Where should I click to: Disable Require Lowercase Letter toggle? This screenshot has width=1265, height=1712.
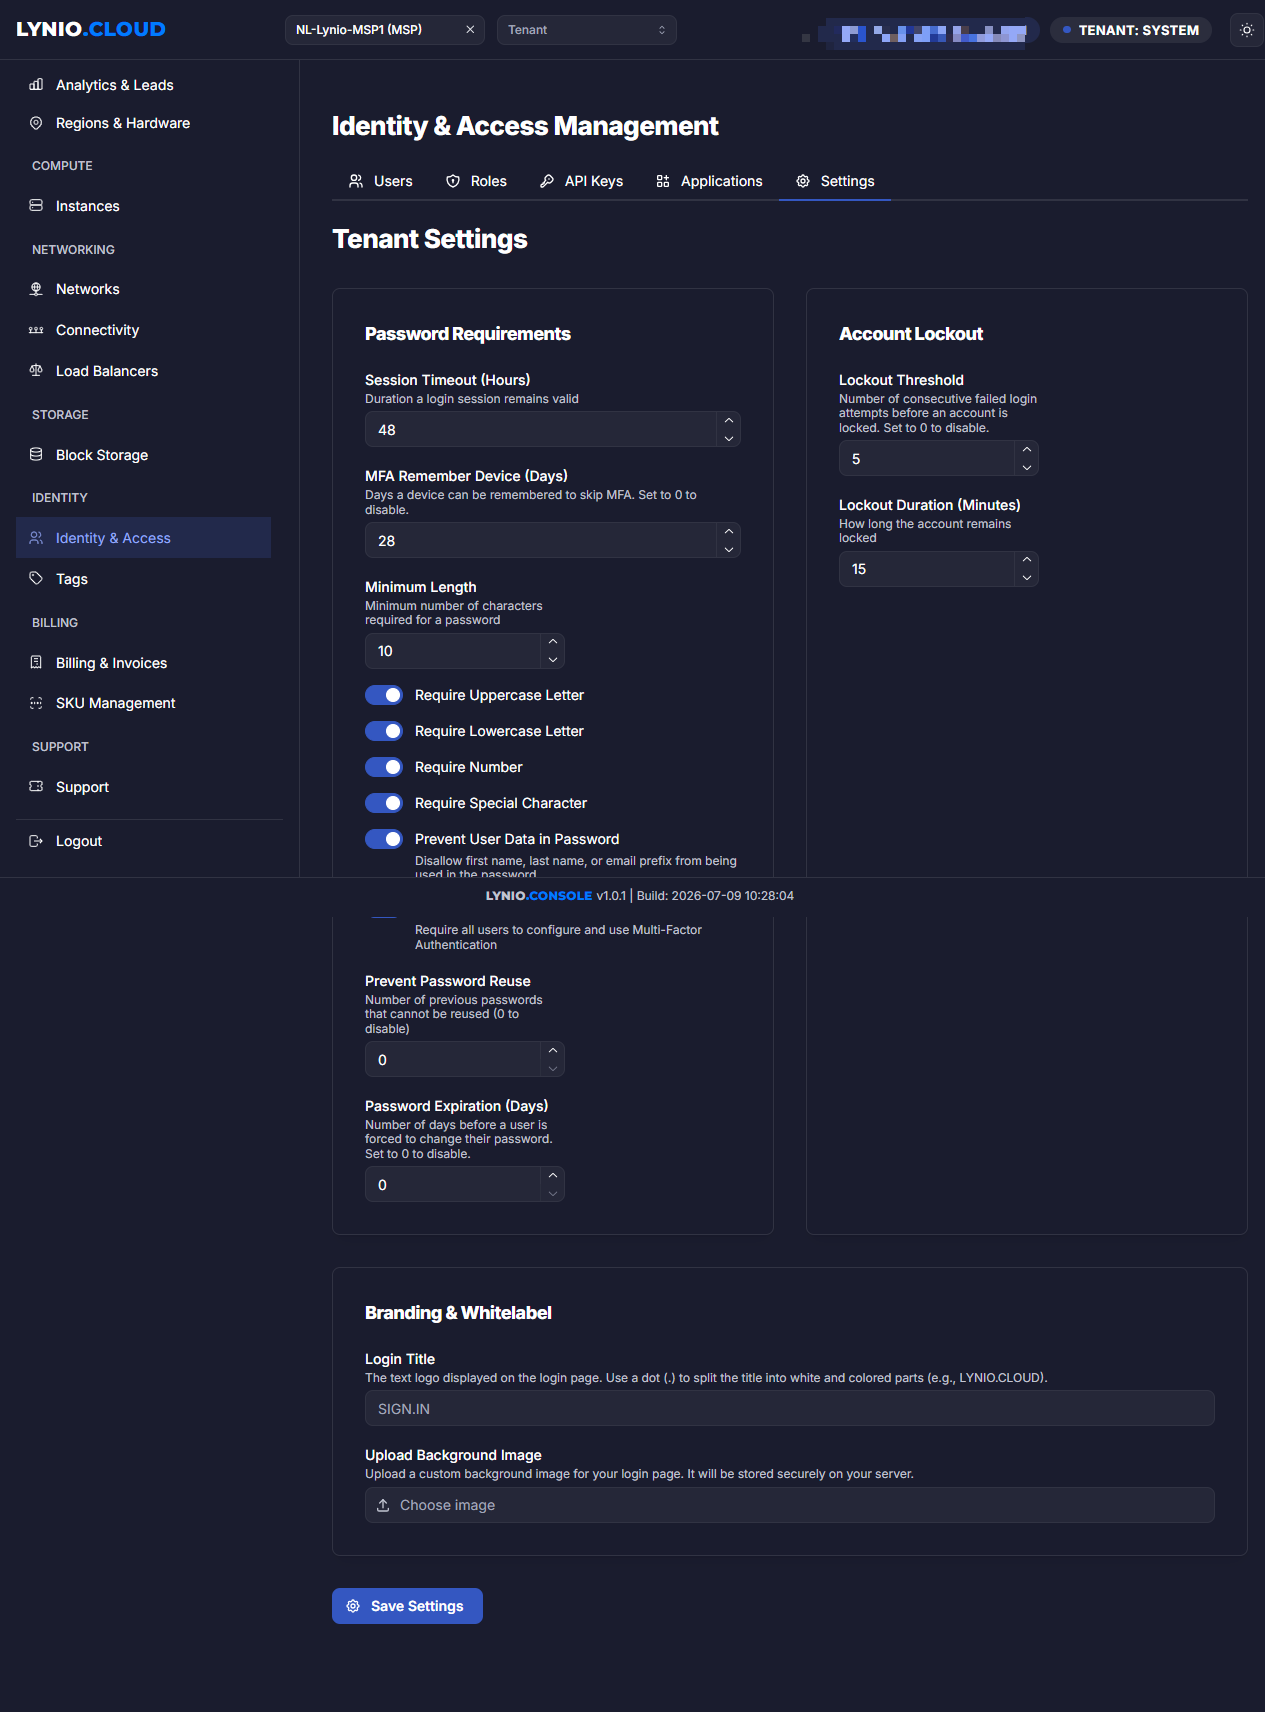coord(384,731)
